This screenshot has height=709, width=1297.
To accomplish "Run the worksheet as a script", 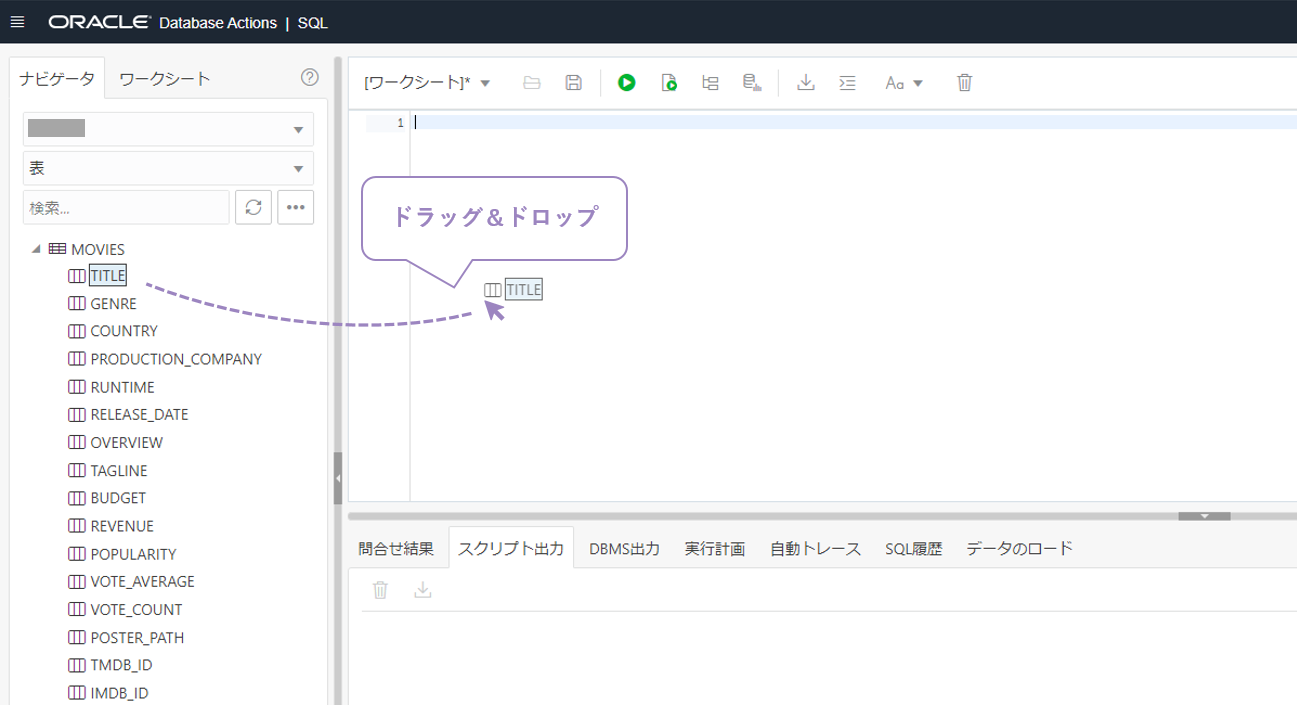I will (x=670, y=83).
